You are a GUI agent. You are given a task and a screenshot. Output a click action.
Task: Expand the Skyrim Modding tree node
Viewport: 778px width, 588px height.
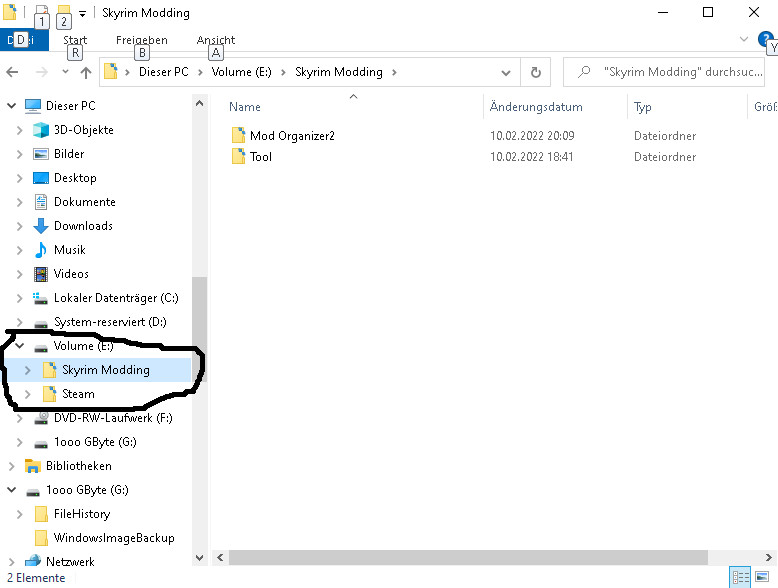[x=27, y=370]
